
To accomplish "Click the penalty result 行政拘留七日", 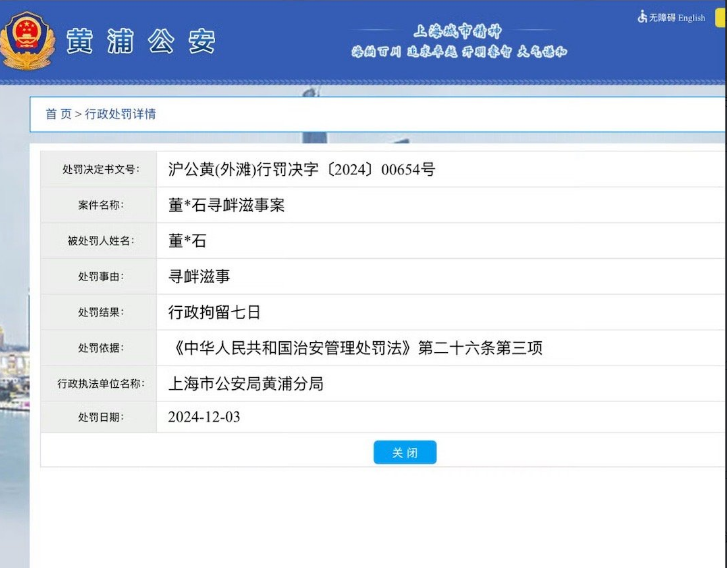I will 214,312.
